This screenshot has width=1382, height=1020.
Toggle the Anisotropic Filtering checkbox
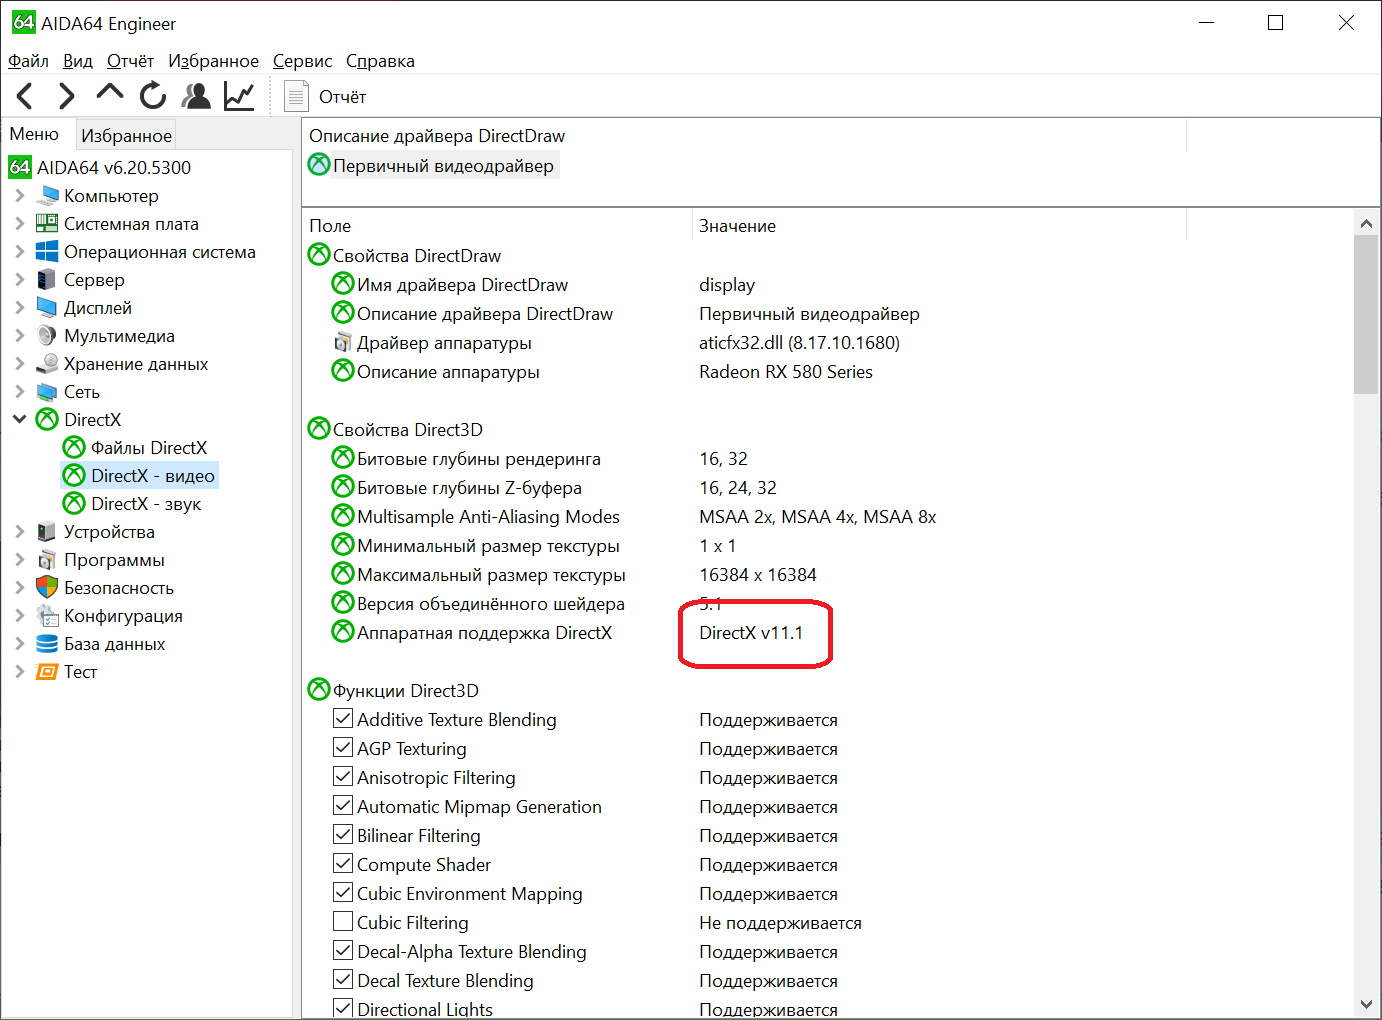[x=343, y=777]
